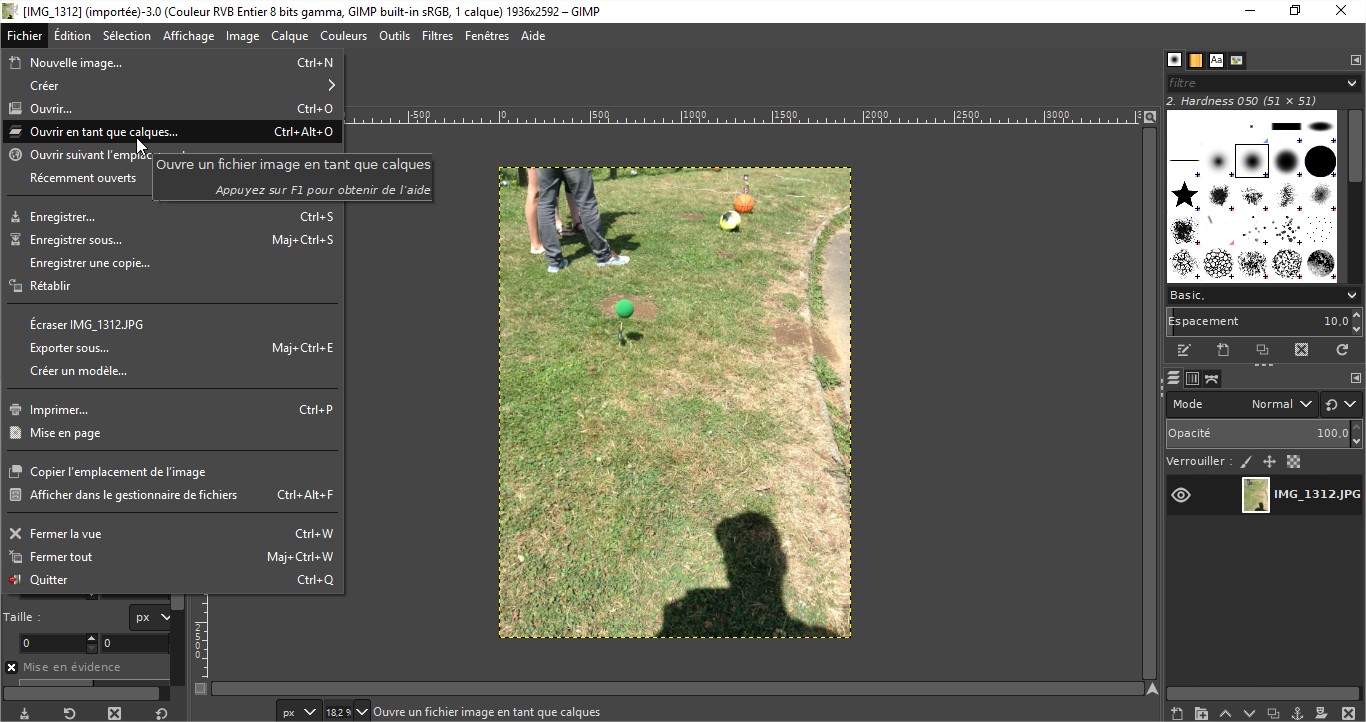The width and height of the screenshot is (1366, 722).
Task: Open the Patterns tab in the top dock
Action: [x=1195, y=60]
